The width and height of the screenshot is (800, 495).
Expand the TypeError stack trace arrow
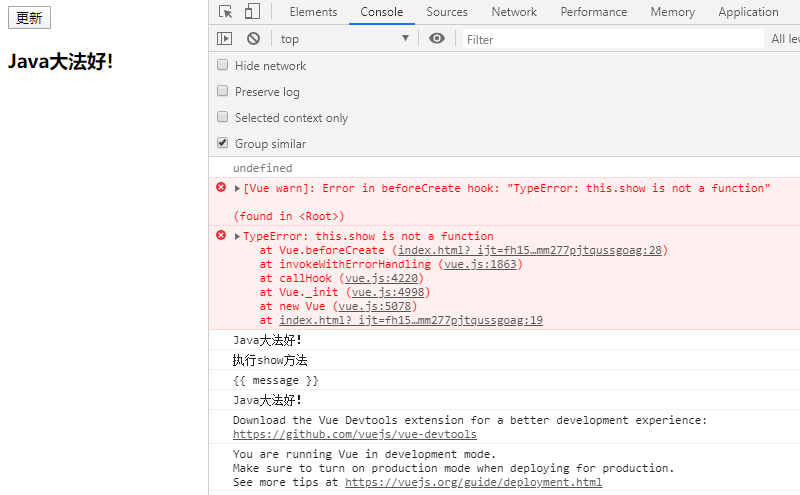(237, 237)
